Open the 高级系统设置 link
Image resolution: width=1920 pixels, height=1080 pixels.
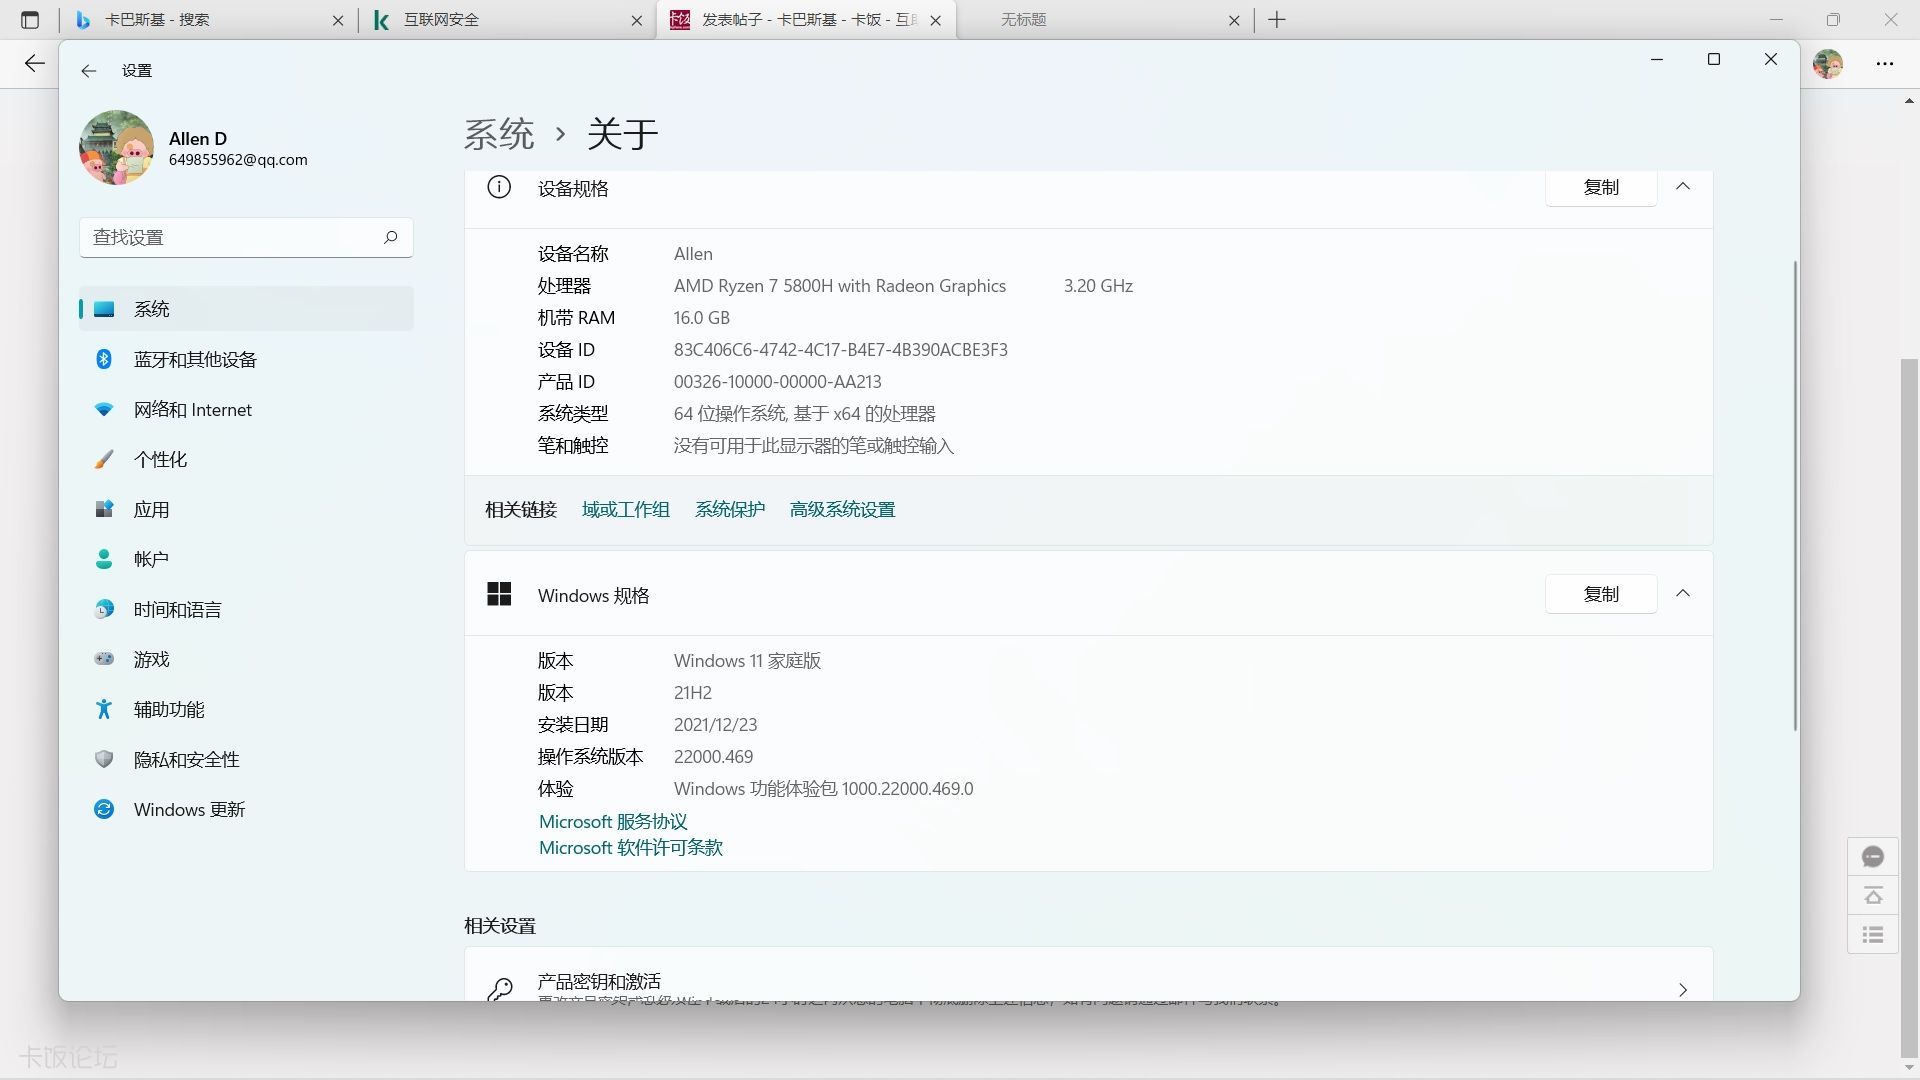tap(842, 510)
